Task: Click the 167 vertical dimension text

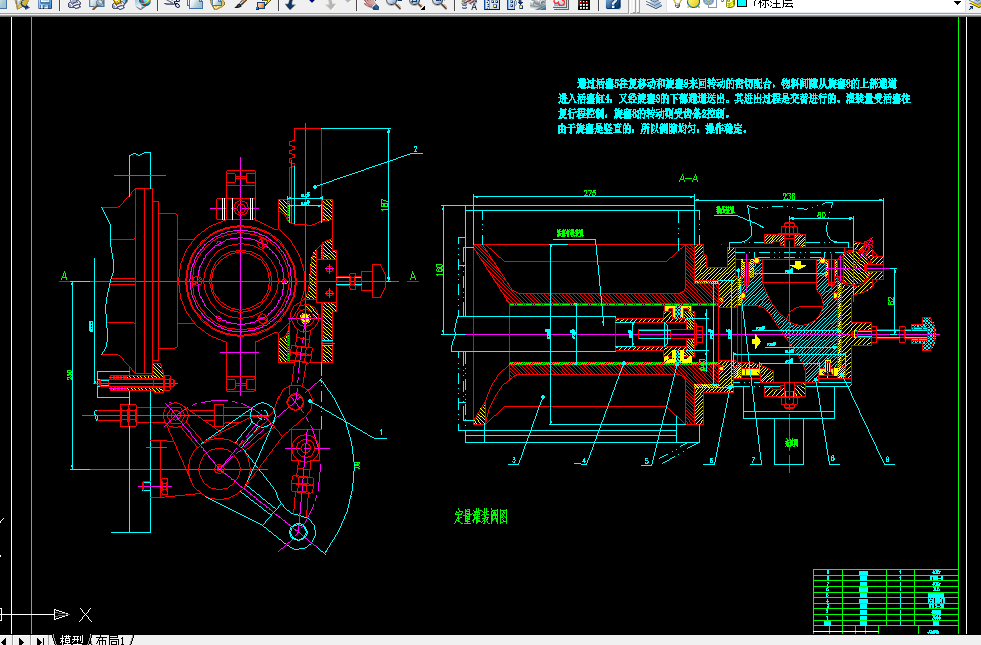Action: 384,205
